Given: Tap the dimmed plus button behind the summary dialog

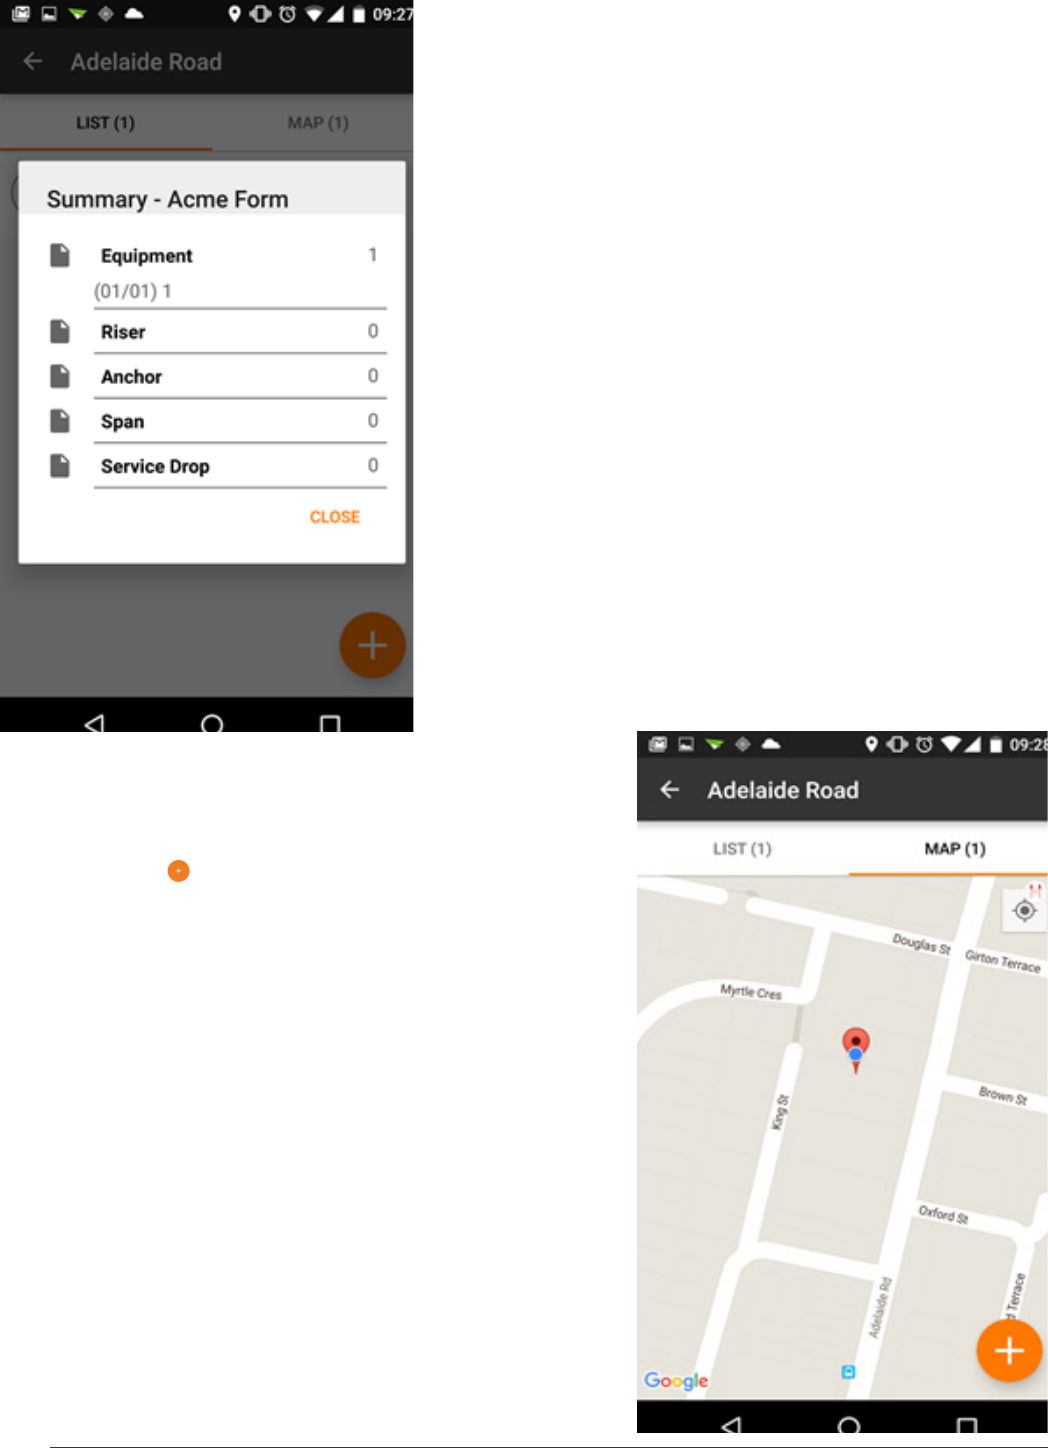Looking at the screenshot, I should pyautogui.click(x=372, y=645).
